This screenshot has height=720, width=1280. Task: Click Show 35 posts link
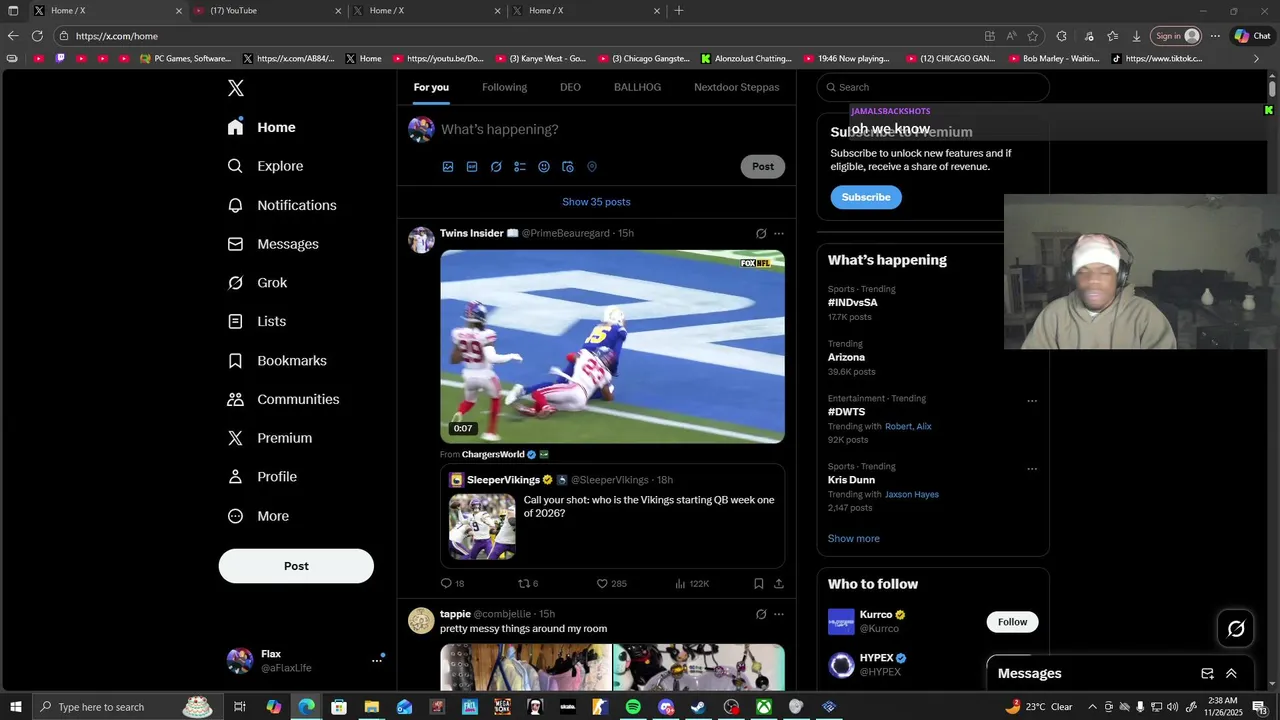(596, 202)
